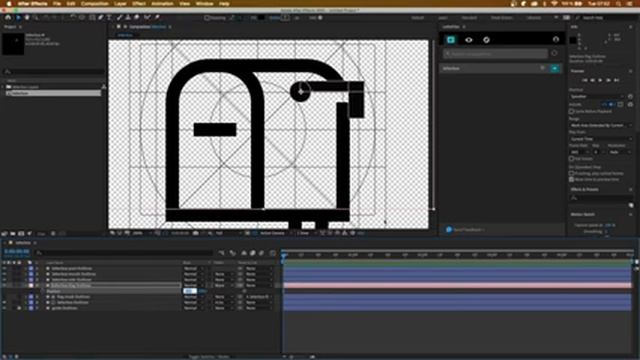Click the new folder icon in Project panel
The width and height of the screenshot is (640, 360).
13,233
